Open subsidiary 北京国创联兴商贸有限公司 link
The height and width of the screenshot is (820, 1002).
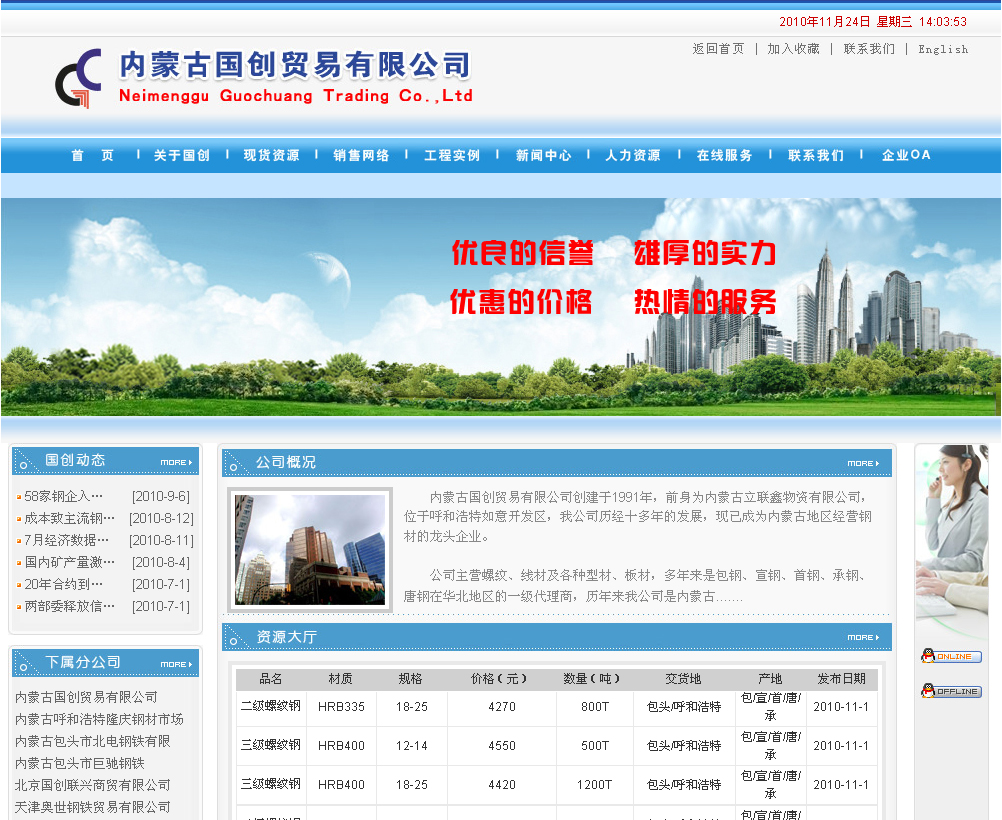click(93, 785)
